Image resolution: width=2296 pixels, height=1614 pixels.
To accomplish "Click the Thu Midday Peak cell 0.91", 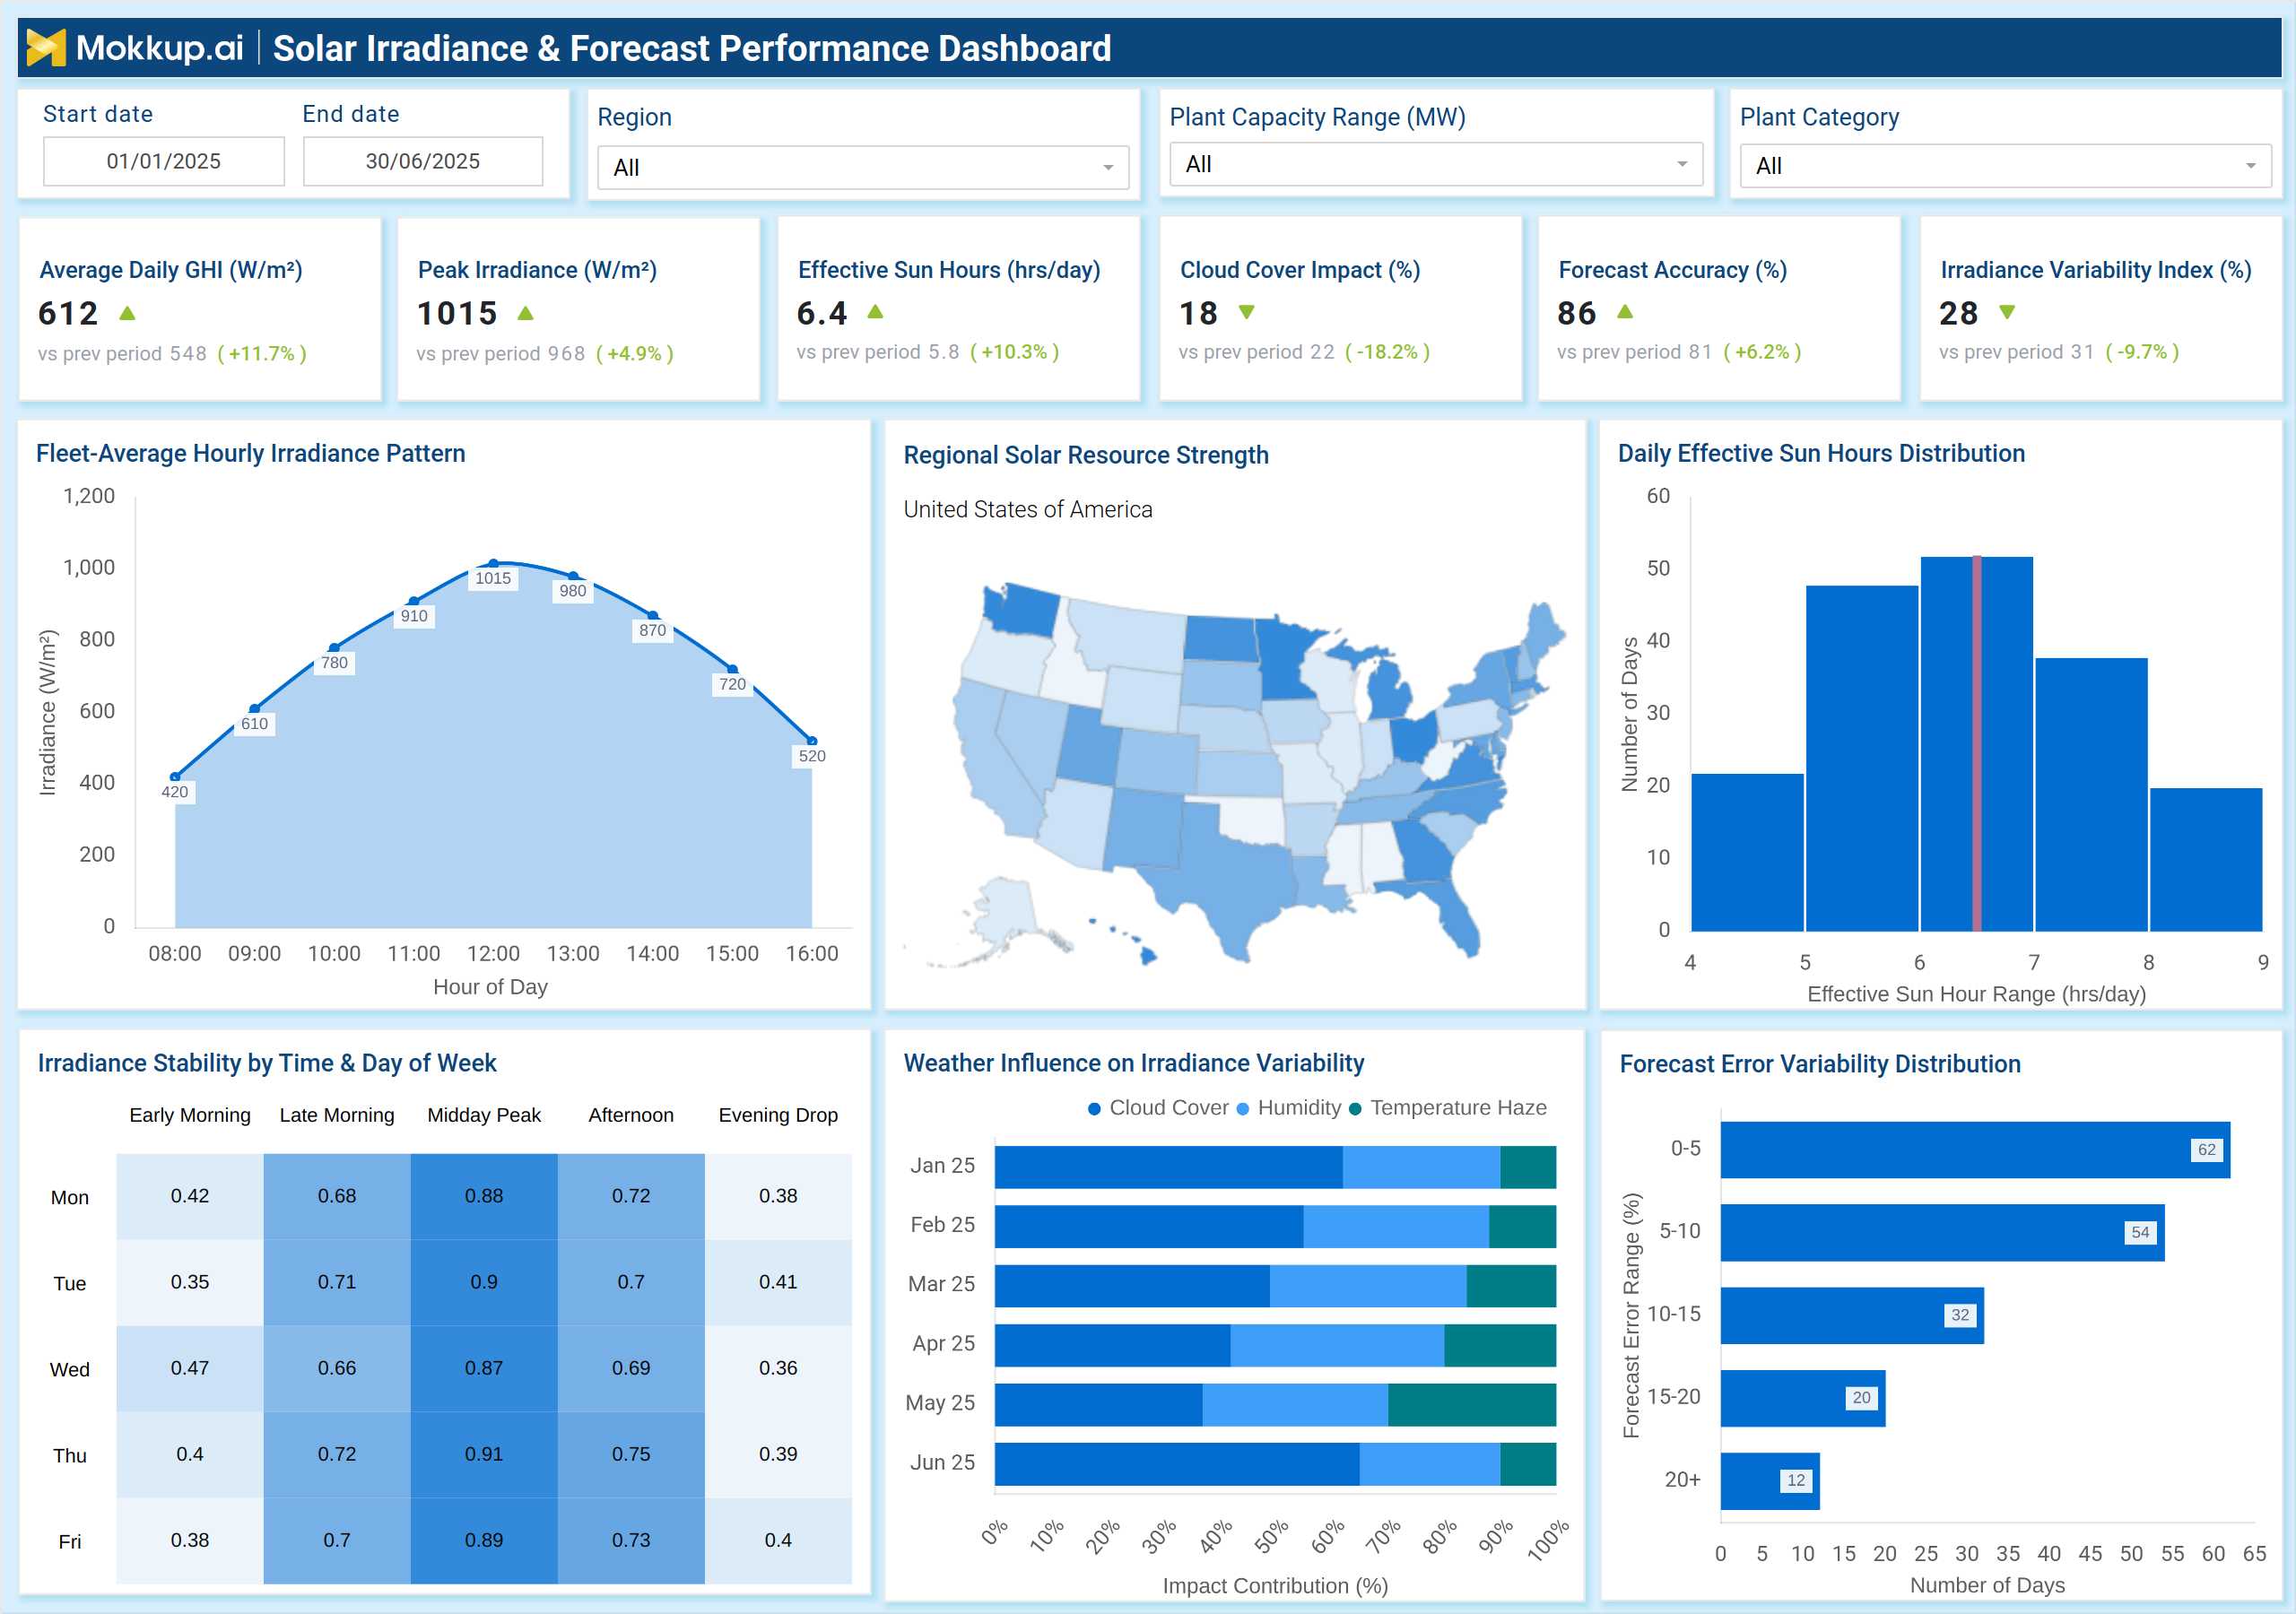I will (x=484, y=1454).
